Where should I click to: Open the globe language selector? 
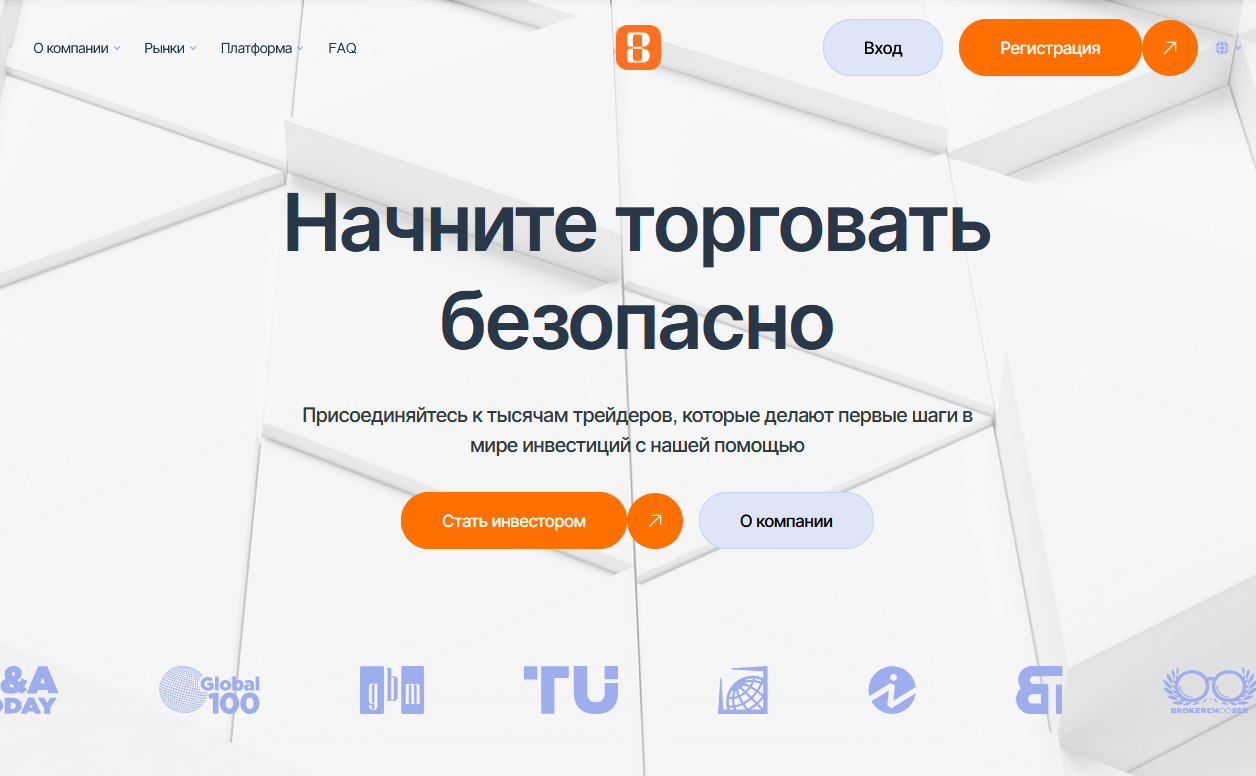[1227, 48]
